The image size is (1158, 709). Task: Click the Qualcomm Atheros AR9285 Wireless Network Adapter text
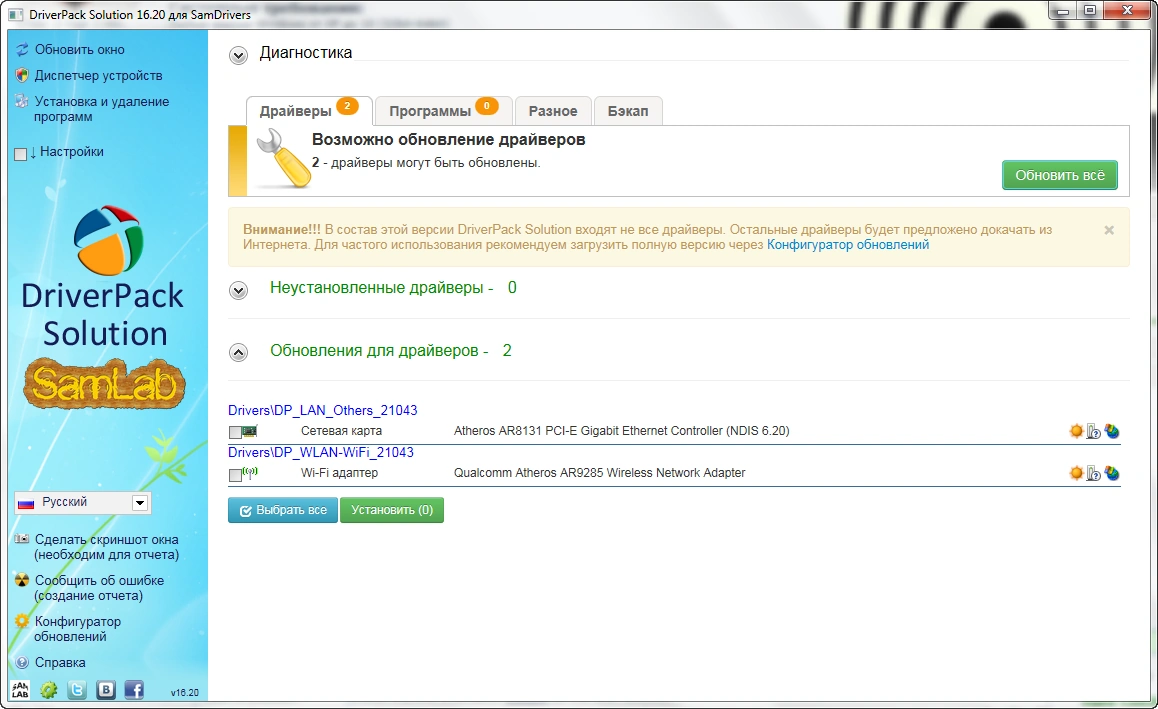click(600, 473)
